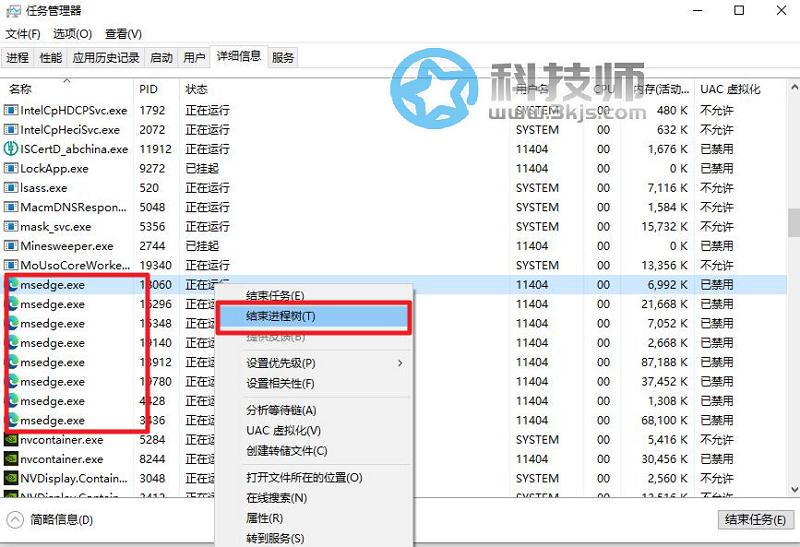
Task: Click the 结束任务(E) button at bottom right
Action: tap(755, 520)
